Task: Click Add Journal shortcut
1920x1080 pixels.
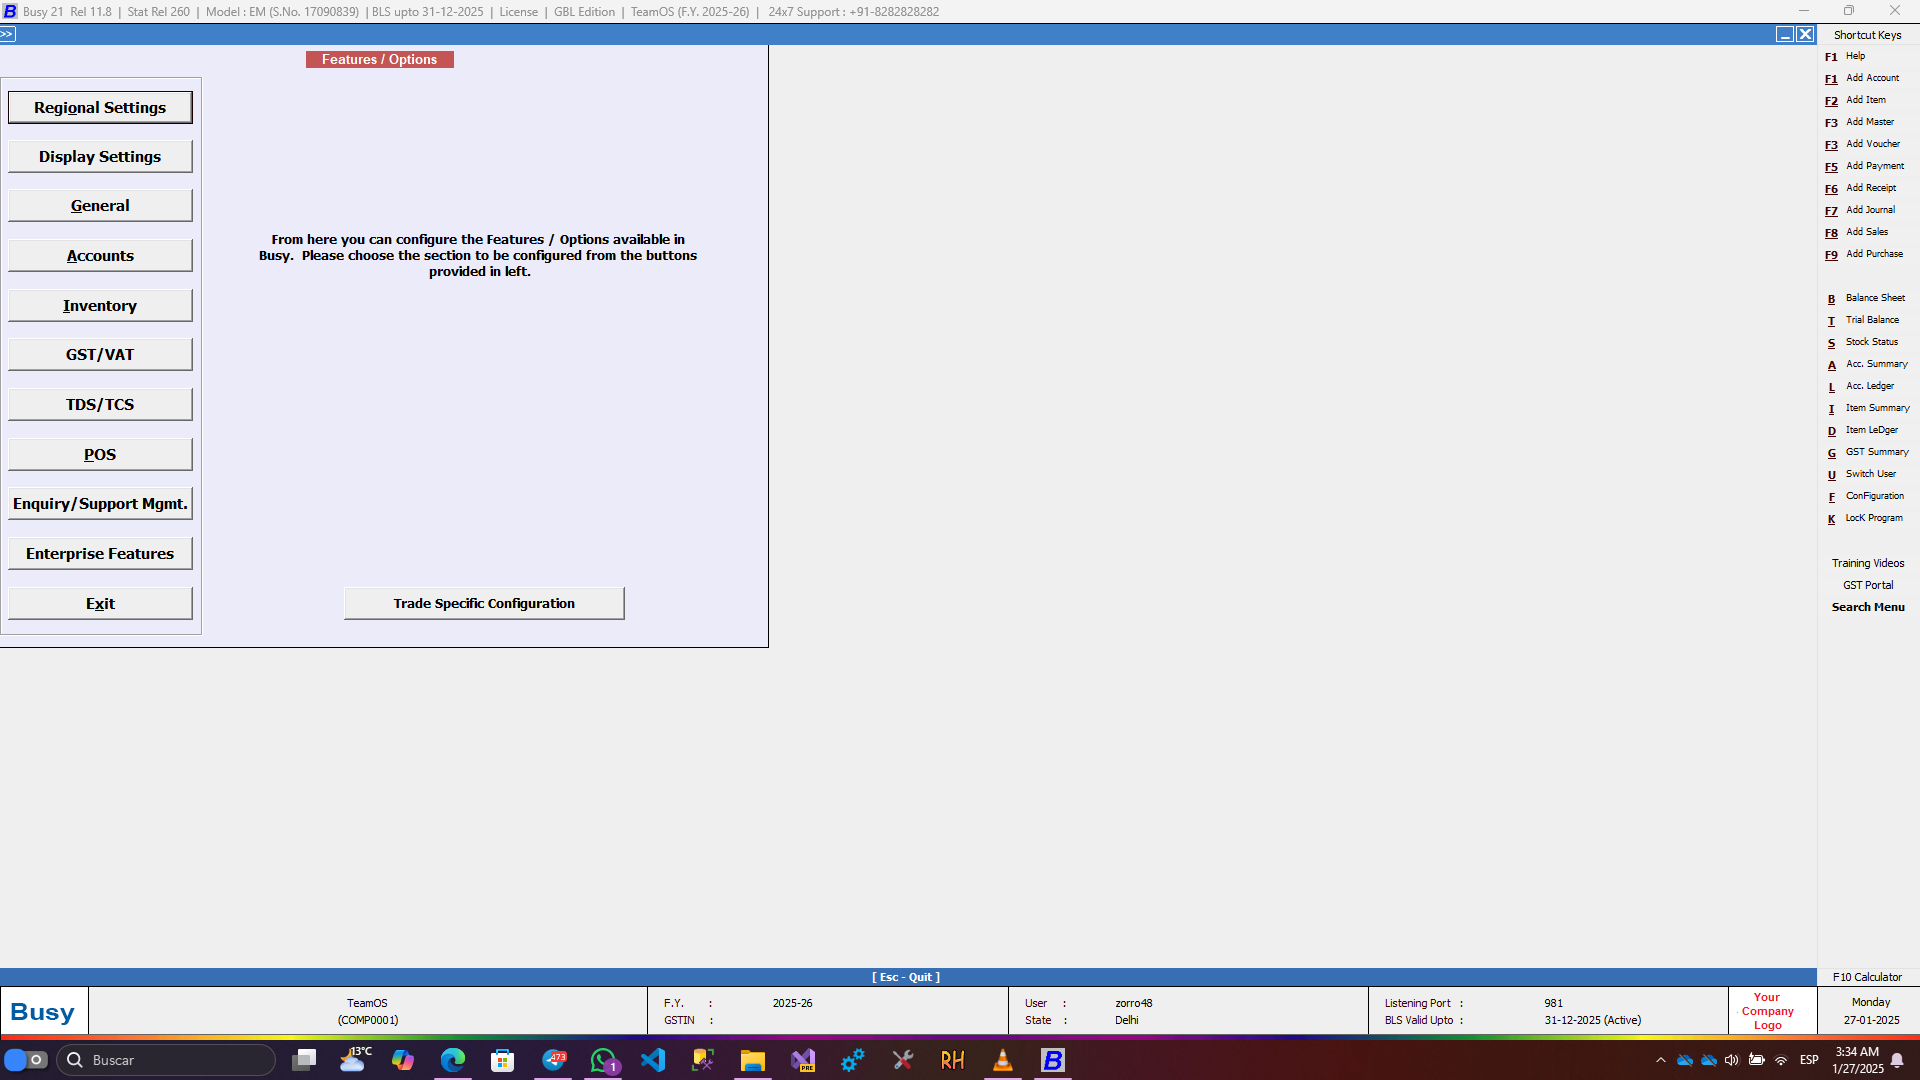Action: click(x=1860, y=210)
